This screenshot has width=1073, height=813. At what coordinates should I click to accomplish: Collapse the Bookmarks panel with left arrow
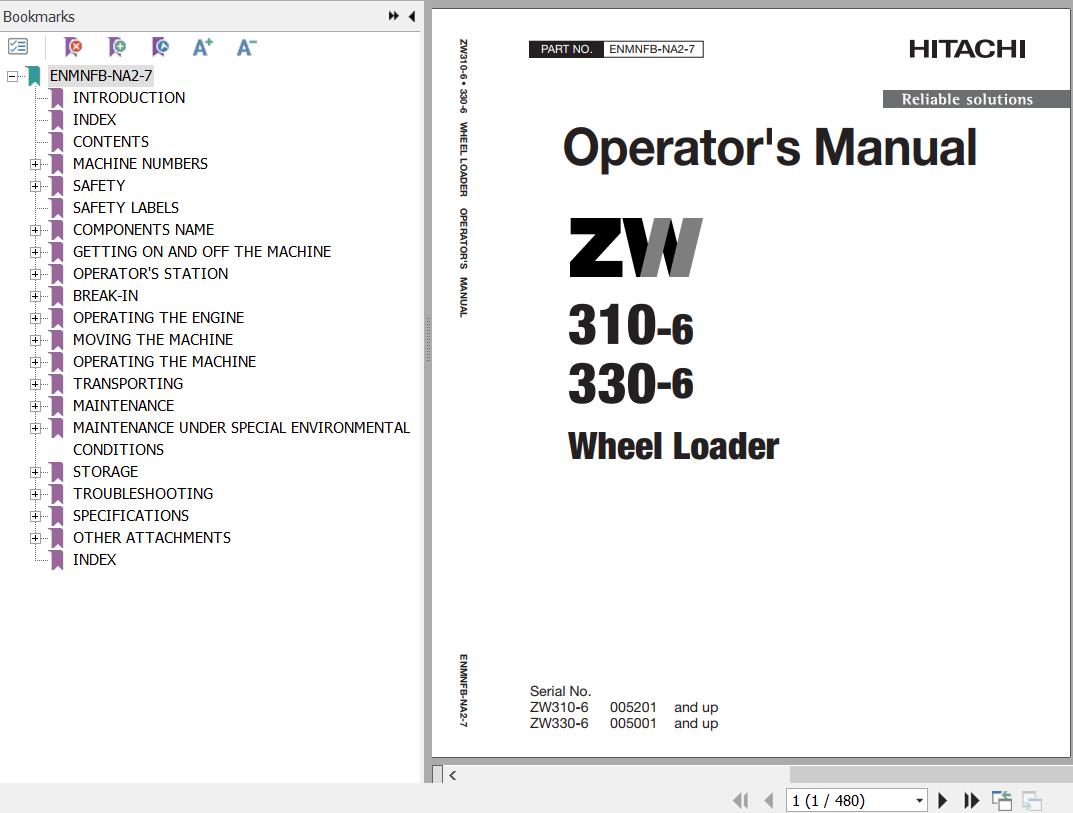tap(411, 16)
